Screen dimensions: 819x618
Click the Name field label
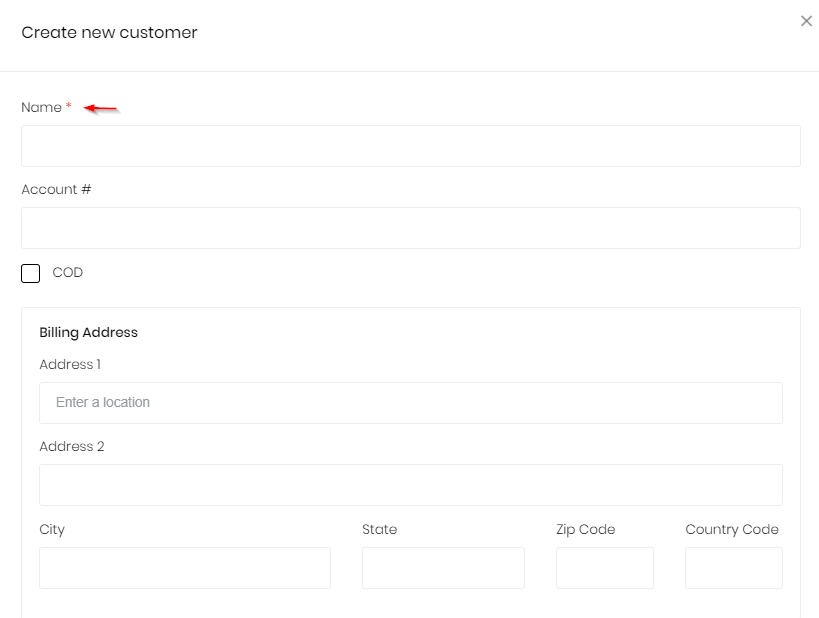pos(41,107)
